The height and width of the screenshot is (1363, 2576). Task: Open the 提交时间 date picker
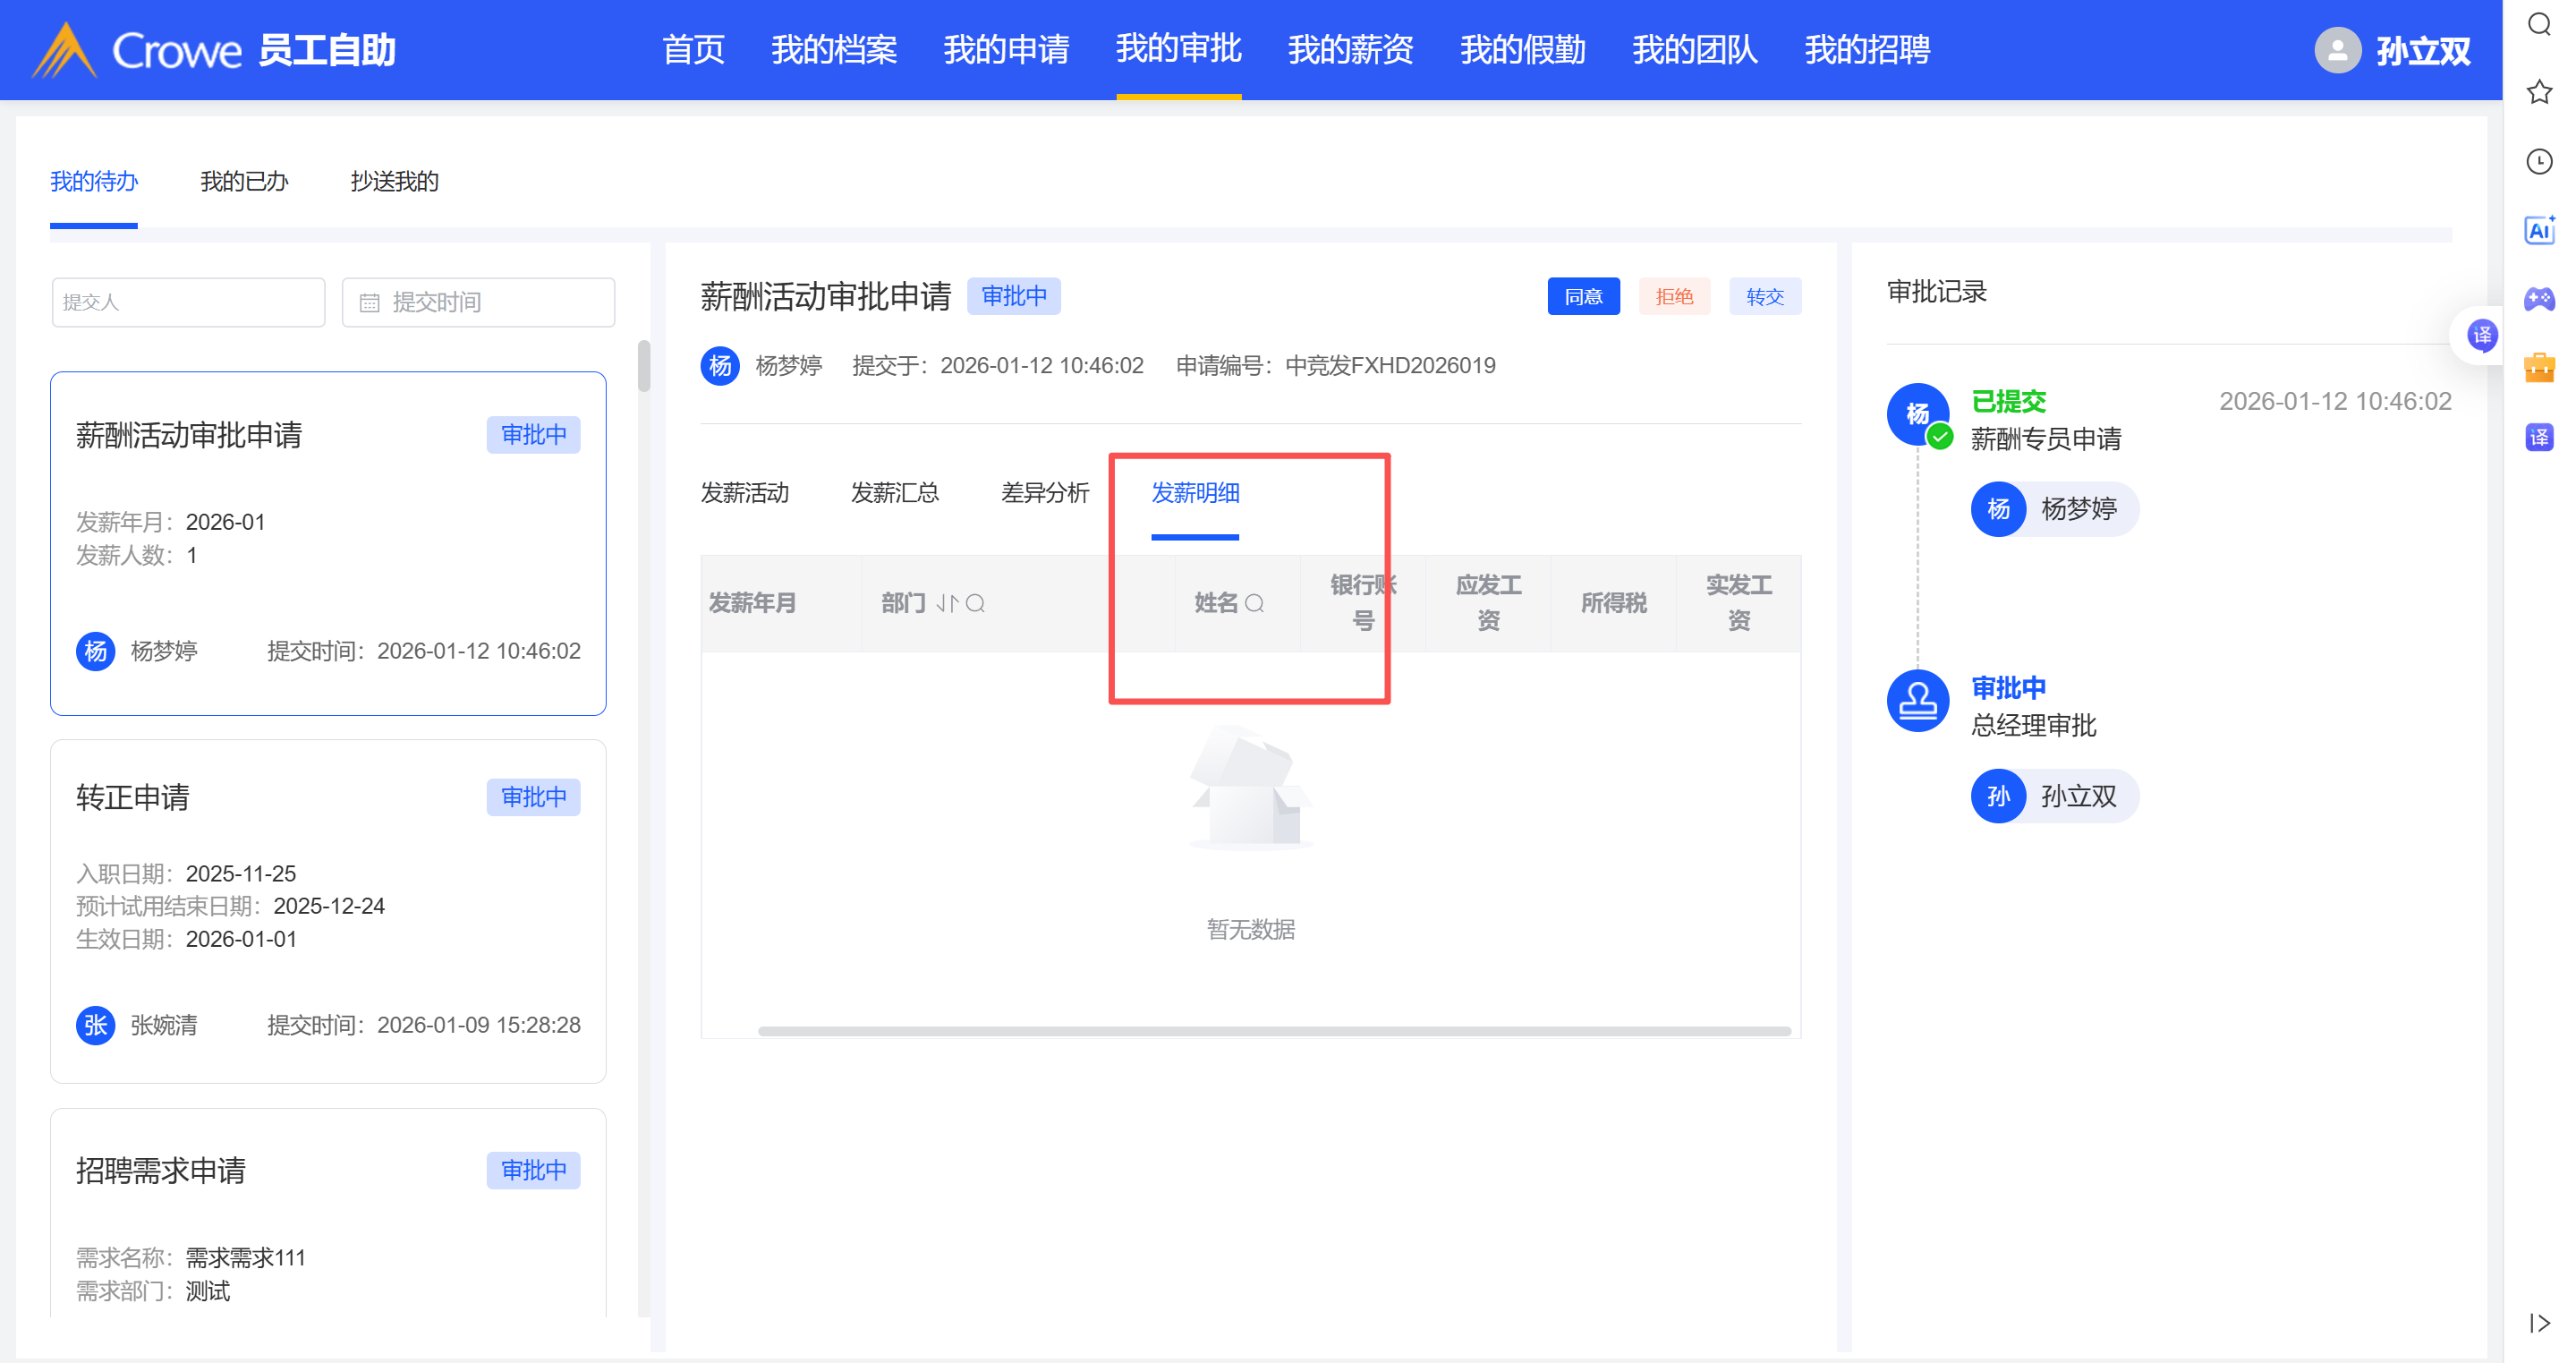coord(478,302)
